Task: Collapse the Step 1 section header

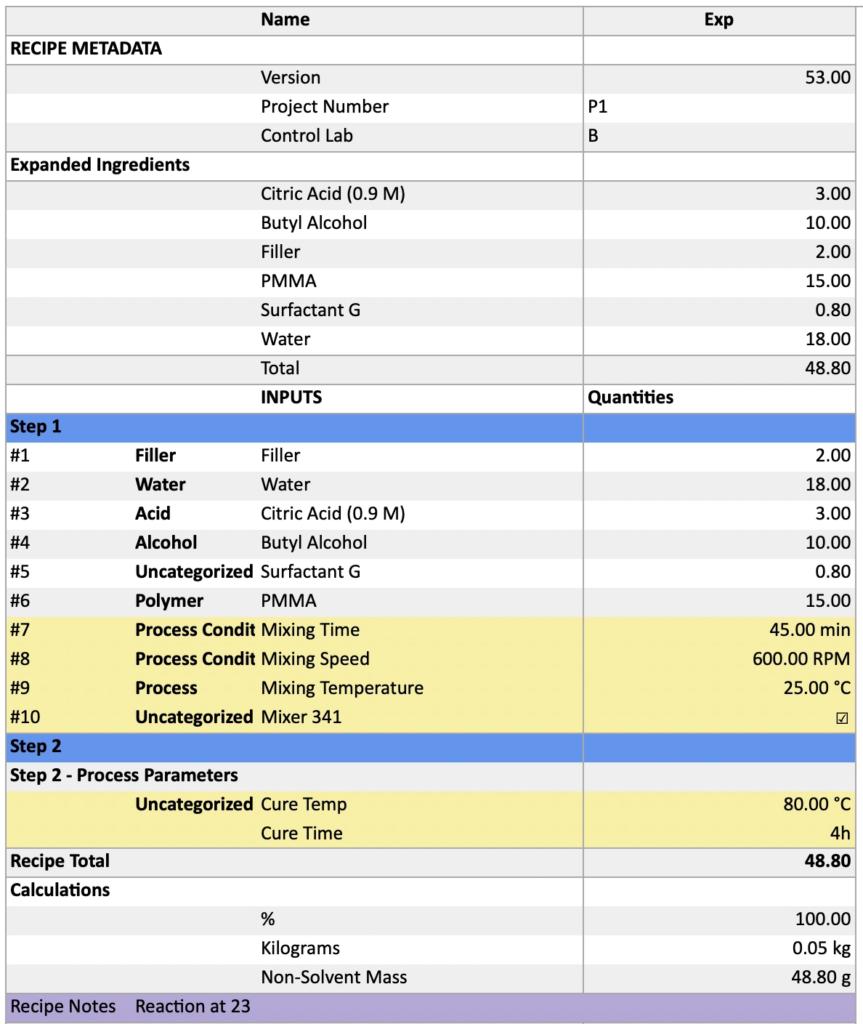Action: point(36,427)
